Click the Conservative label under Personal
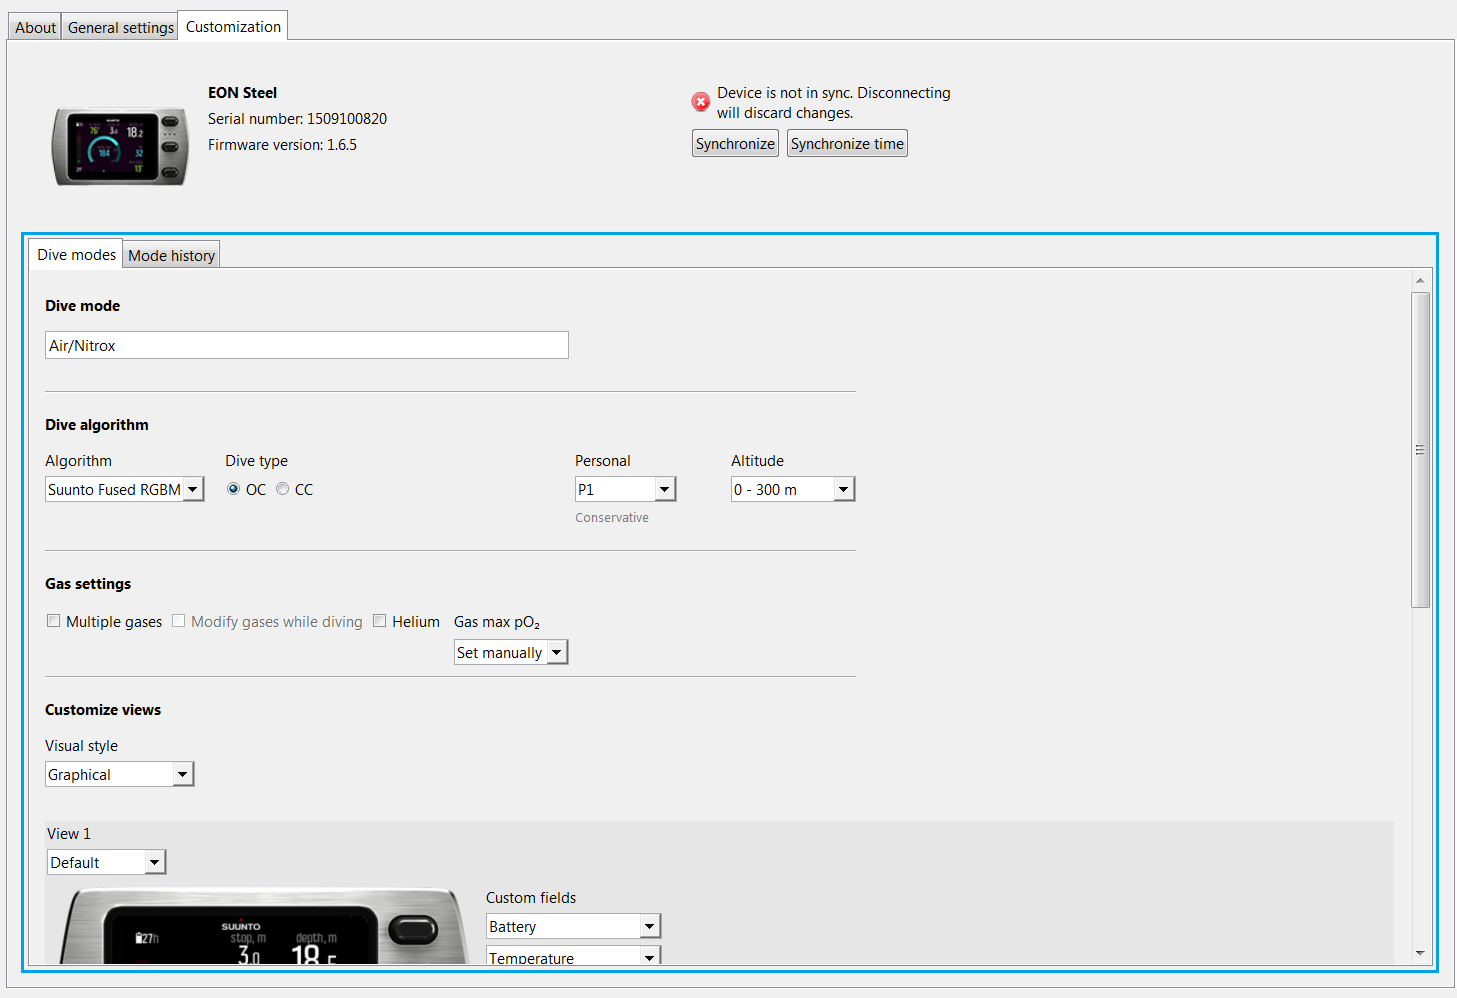This screenshot has width=1457, height=998. 612,517
